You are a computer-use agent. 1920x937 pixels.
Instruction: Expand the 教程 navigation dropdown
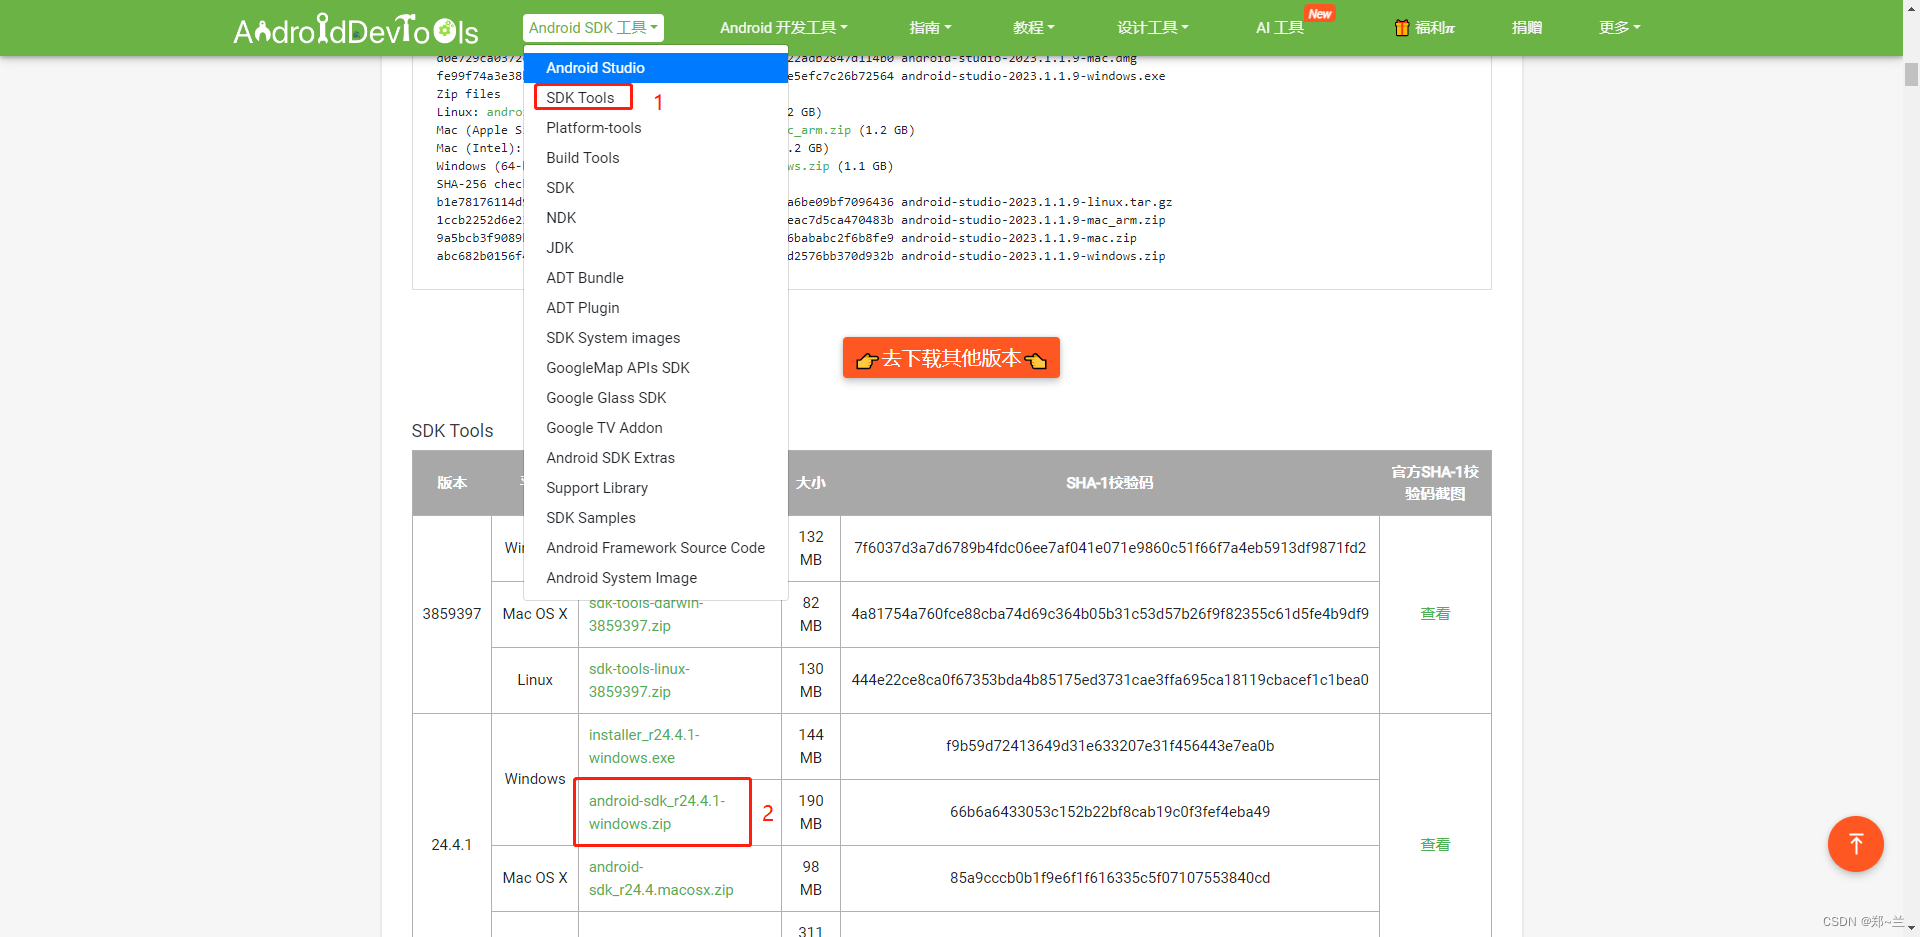click(x=1033, y=28)
